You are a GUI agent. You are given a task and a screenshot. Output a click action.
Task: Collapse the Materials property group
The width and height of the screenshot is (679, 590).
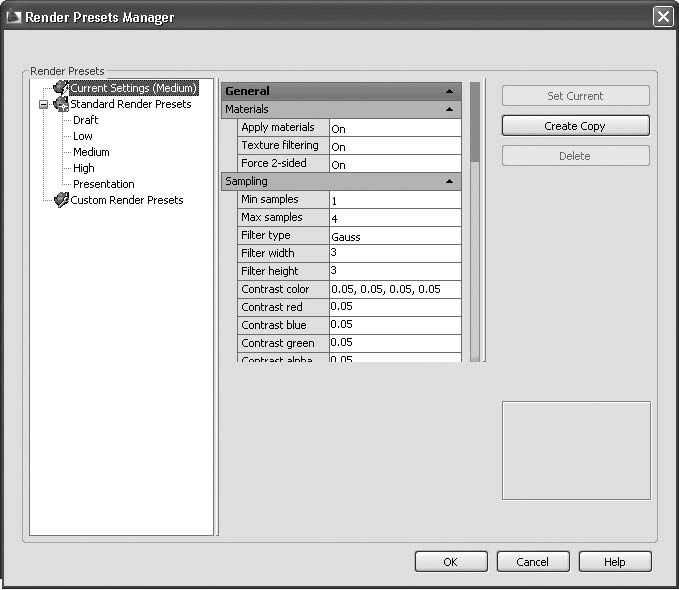click(449, 109)
